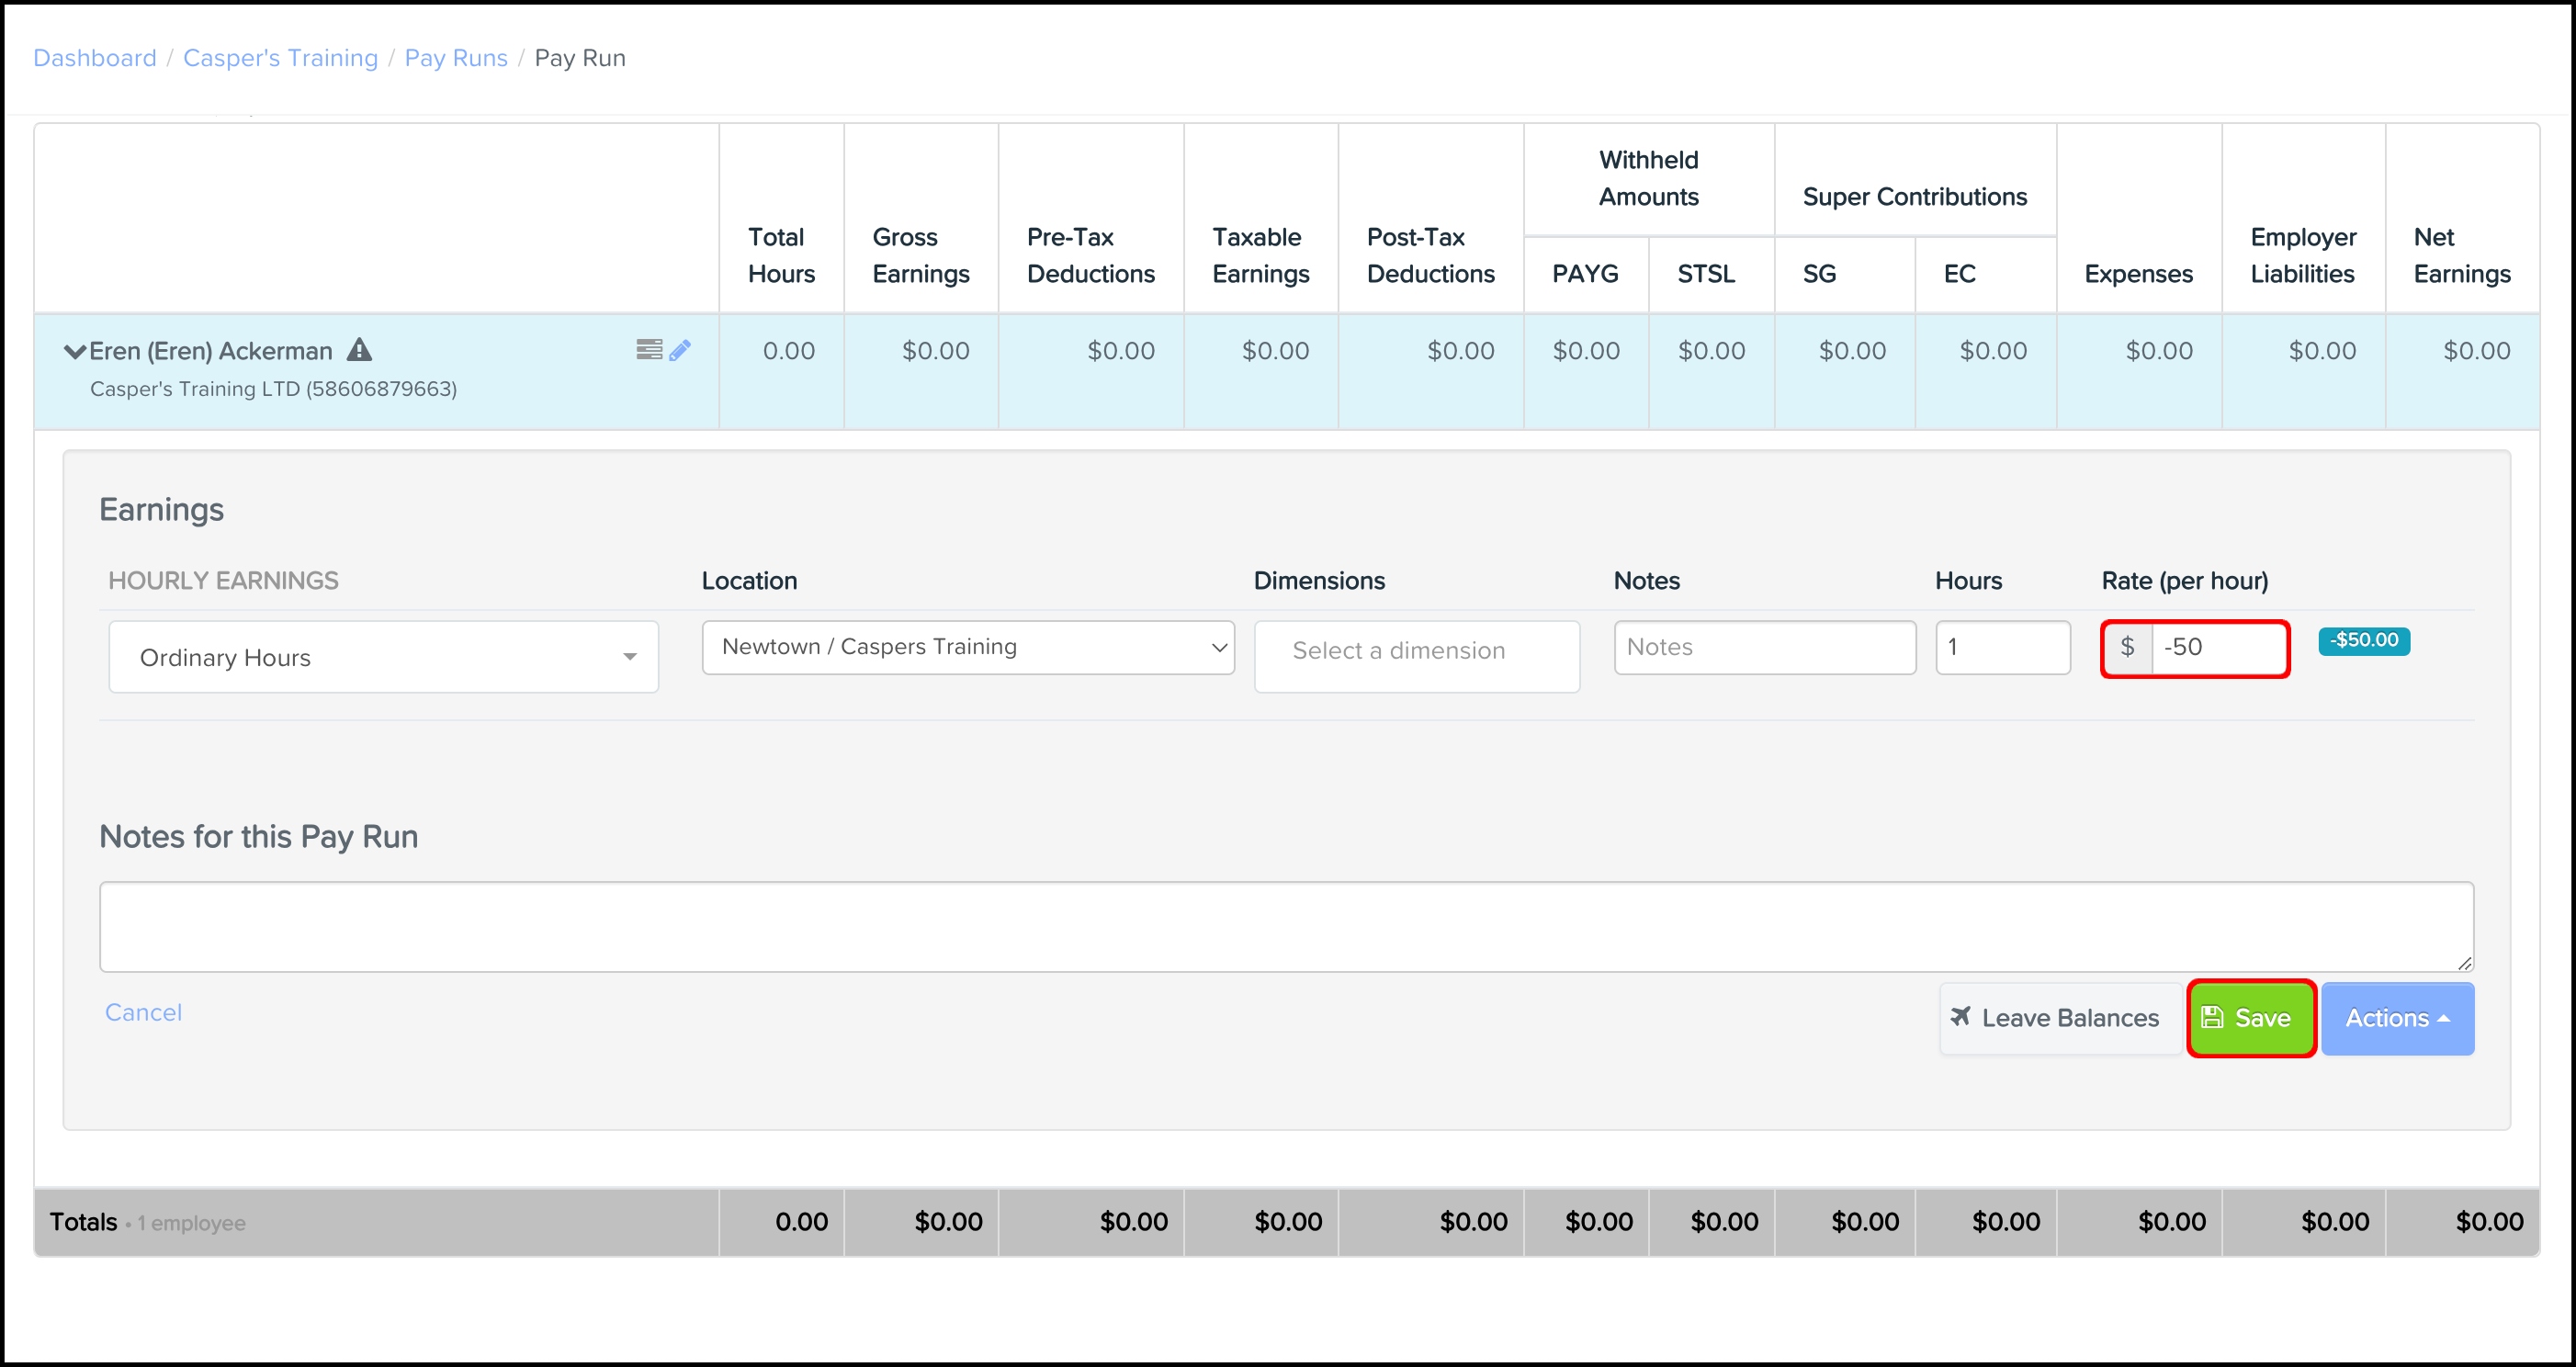Go to Dashboard breadcrumb

click(x=95, y=58)
